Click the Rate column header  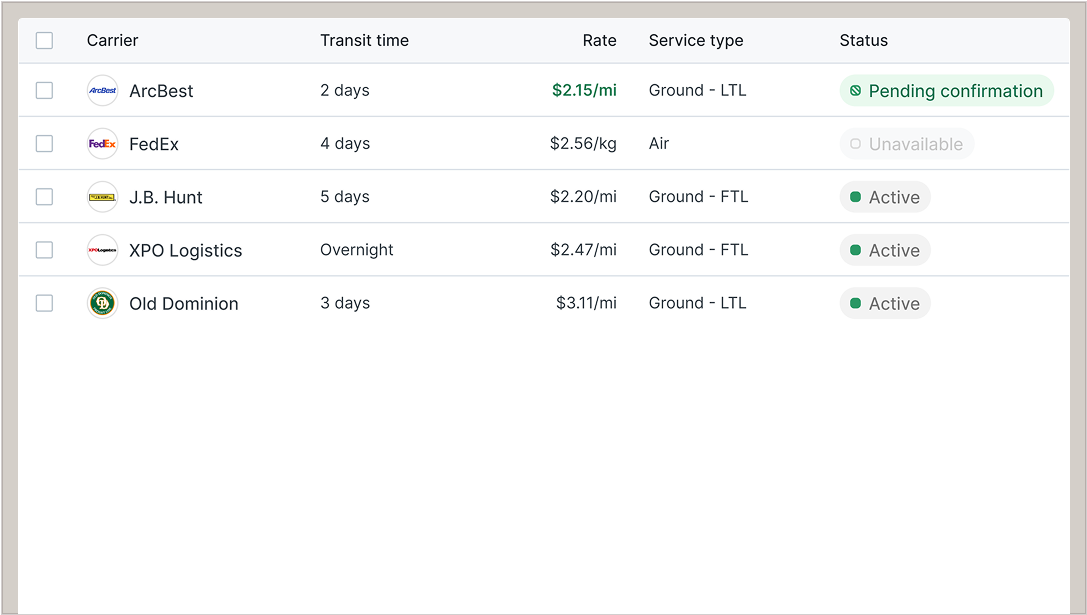click(599, 41)
